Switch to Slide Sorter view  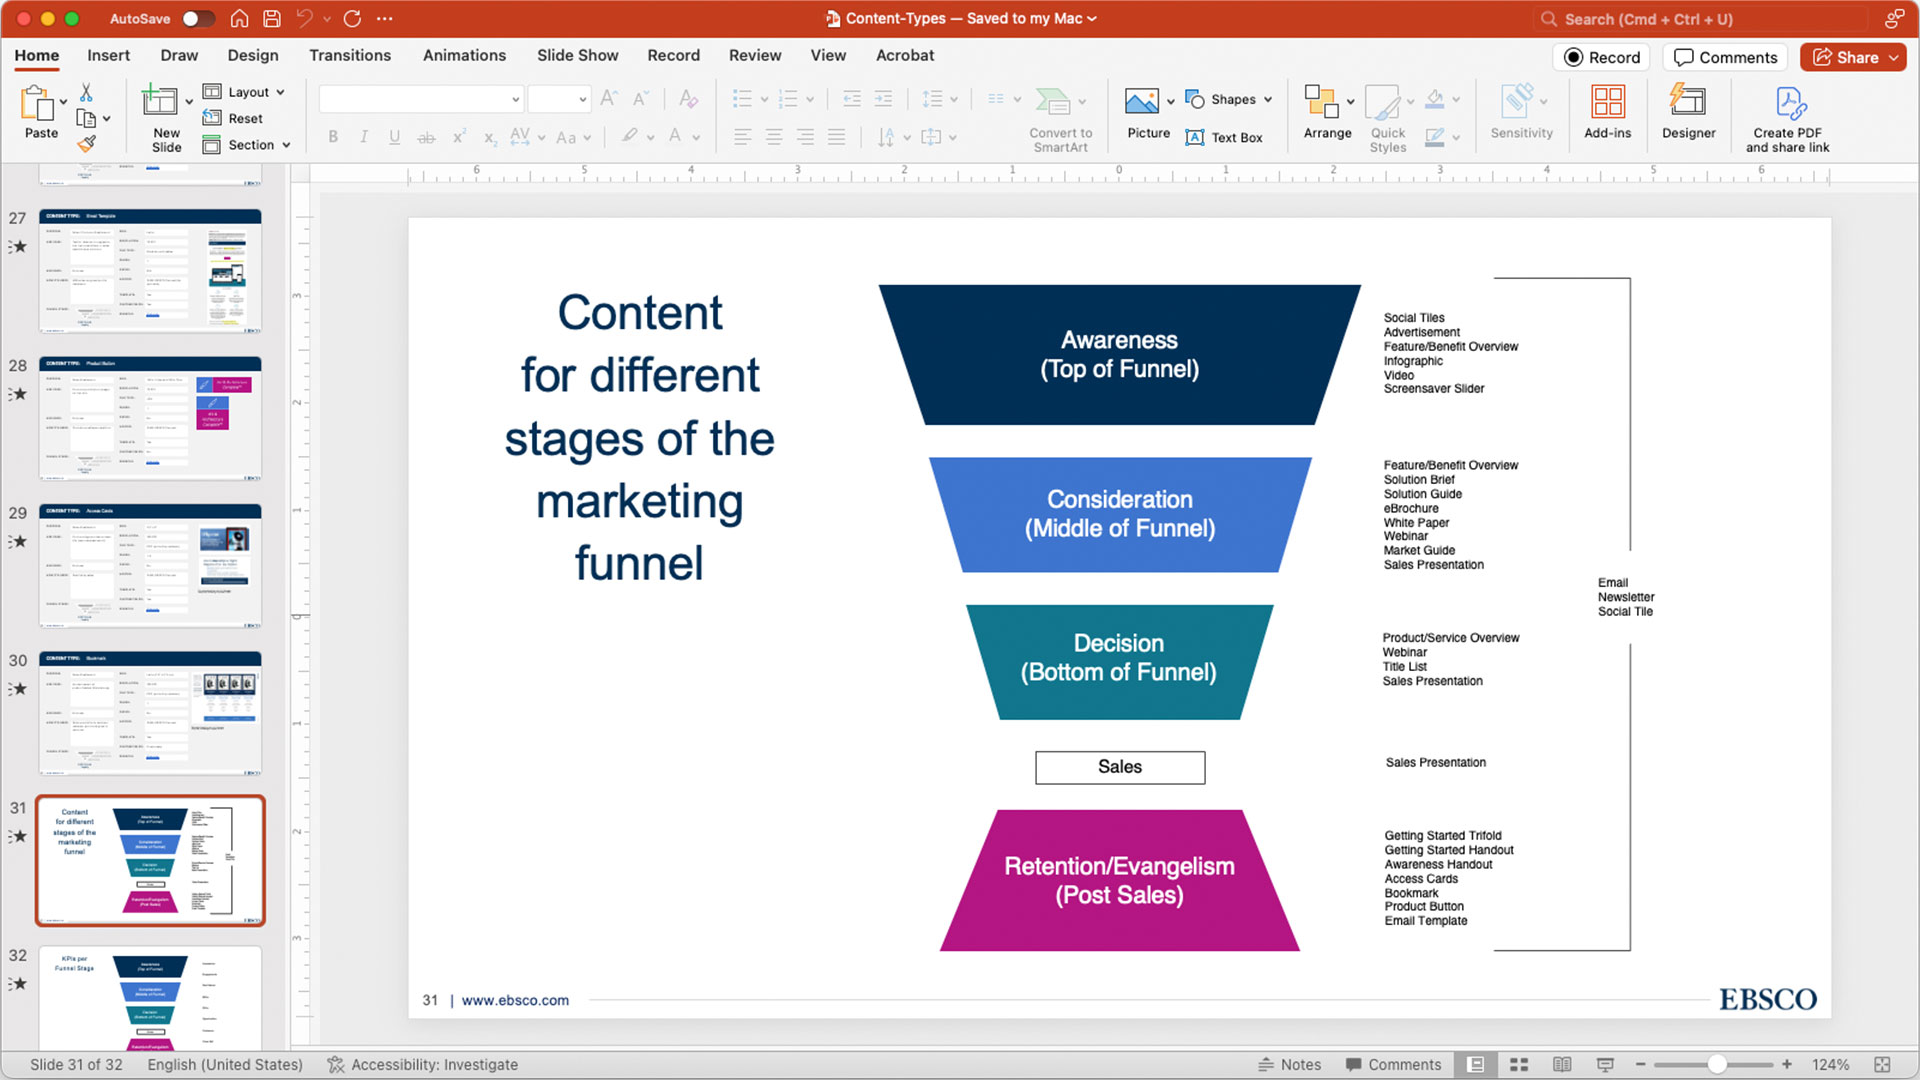point(1519,1065)
